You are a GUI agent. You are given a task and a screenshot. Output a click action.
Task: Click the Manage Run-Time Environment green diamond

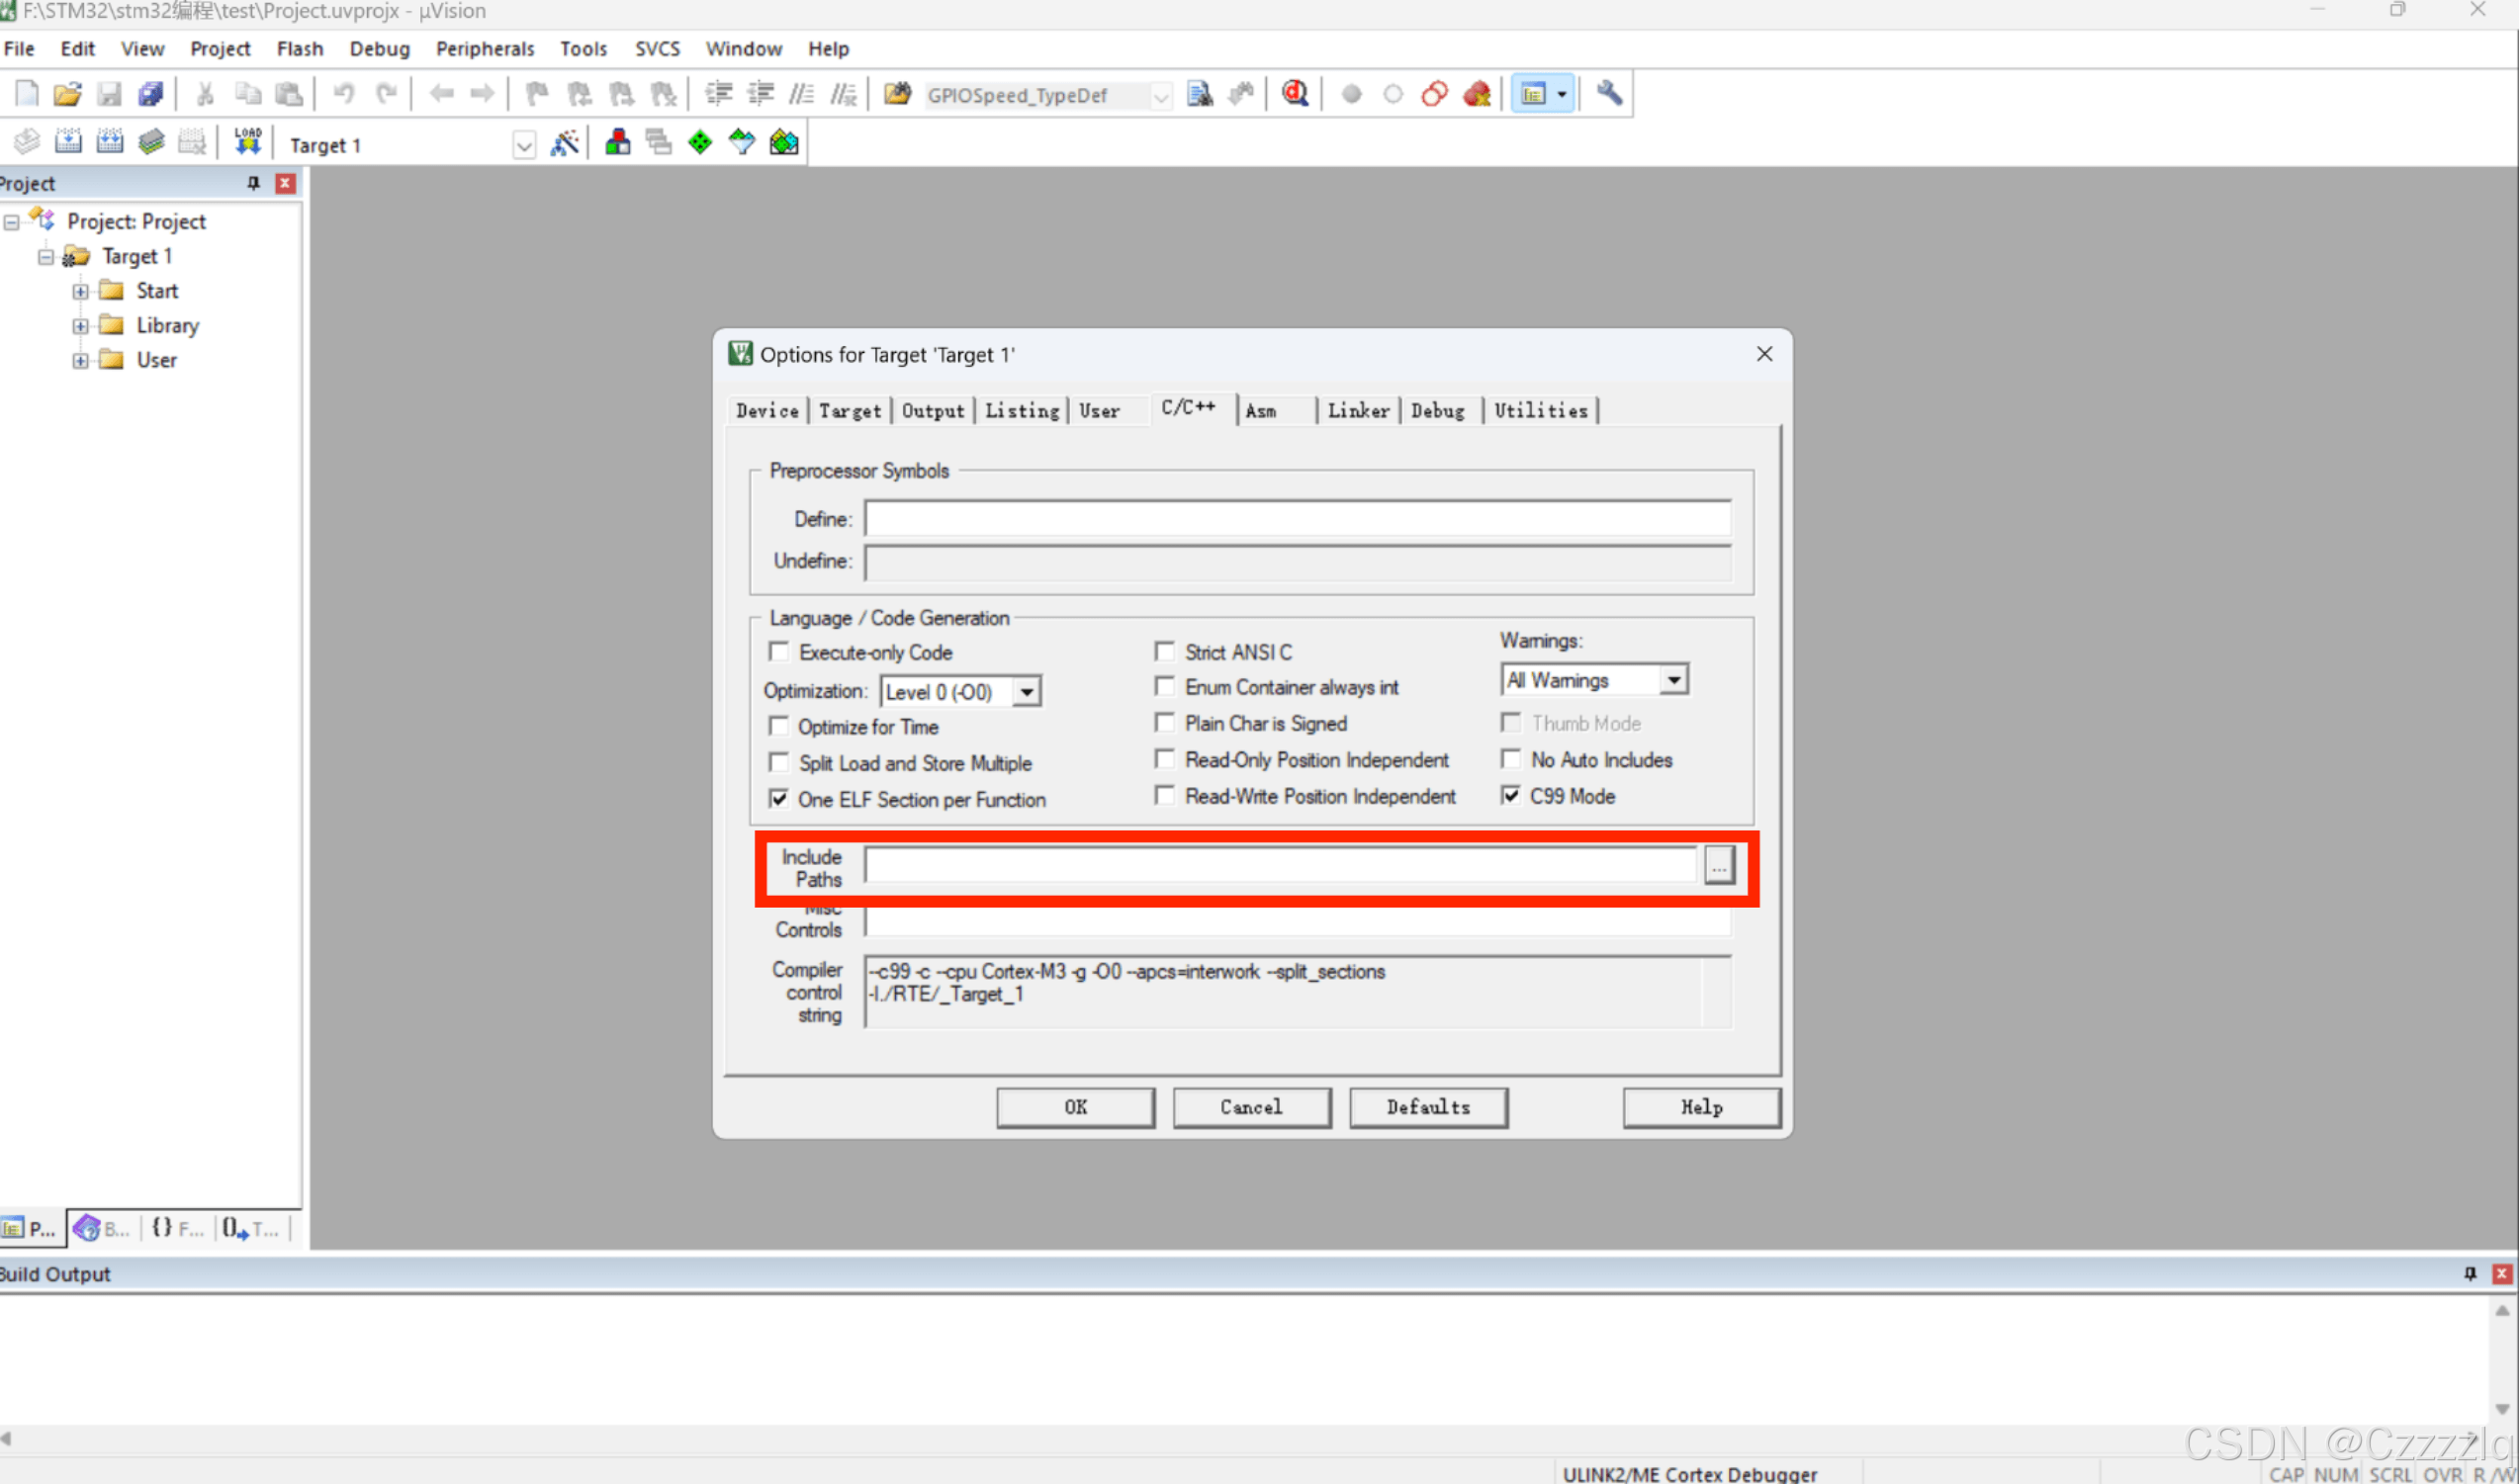pos(700,143)
